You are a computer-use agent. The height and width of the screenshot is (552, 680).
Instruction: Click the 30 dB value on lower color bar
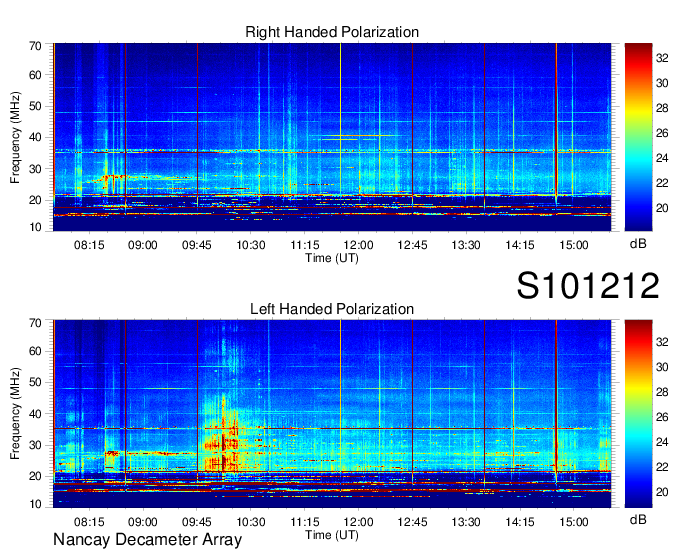point(662,367)
